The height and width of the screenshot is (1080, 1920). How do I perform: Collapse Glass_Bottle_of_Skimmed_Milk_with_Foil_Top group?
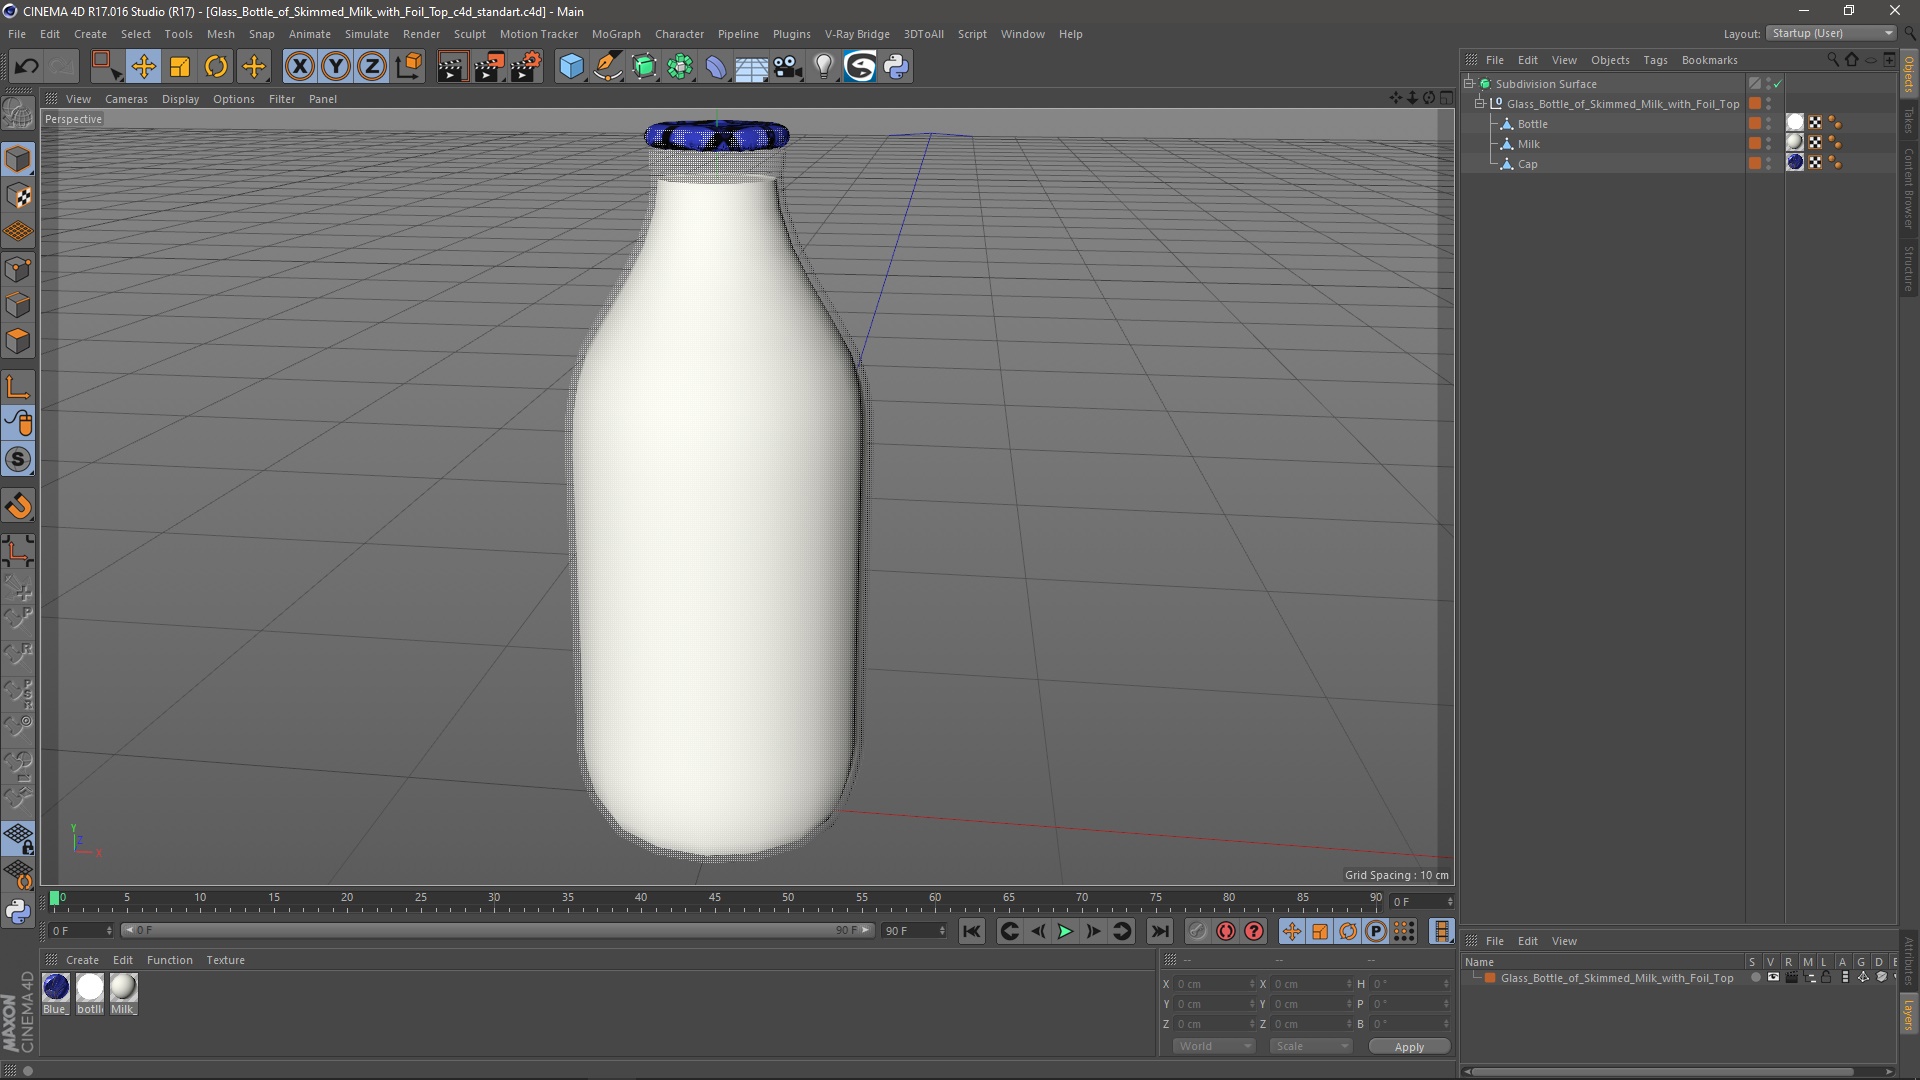click(1480, 104)
